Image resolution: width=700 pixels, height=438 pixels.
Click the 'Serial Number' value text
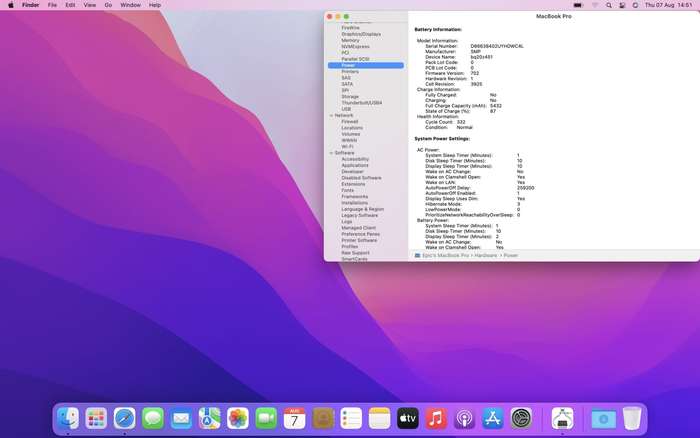pos(497,46)
